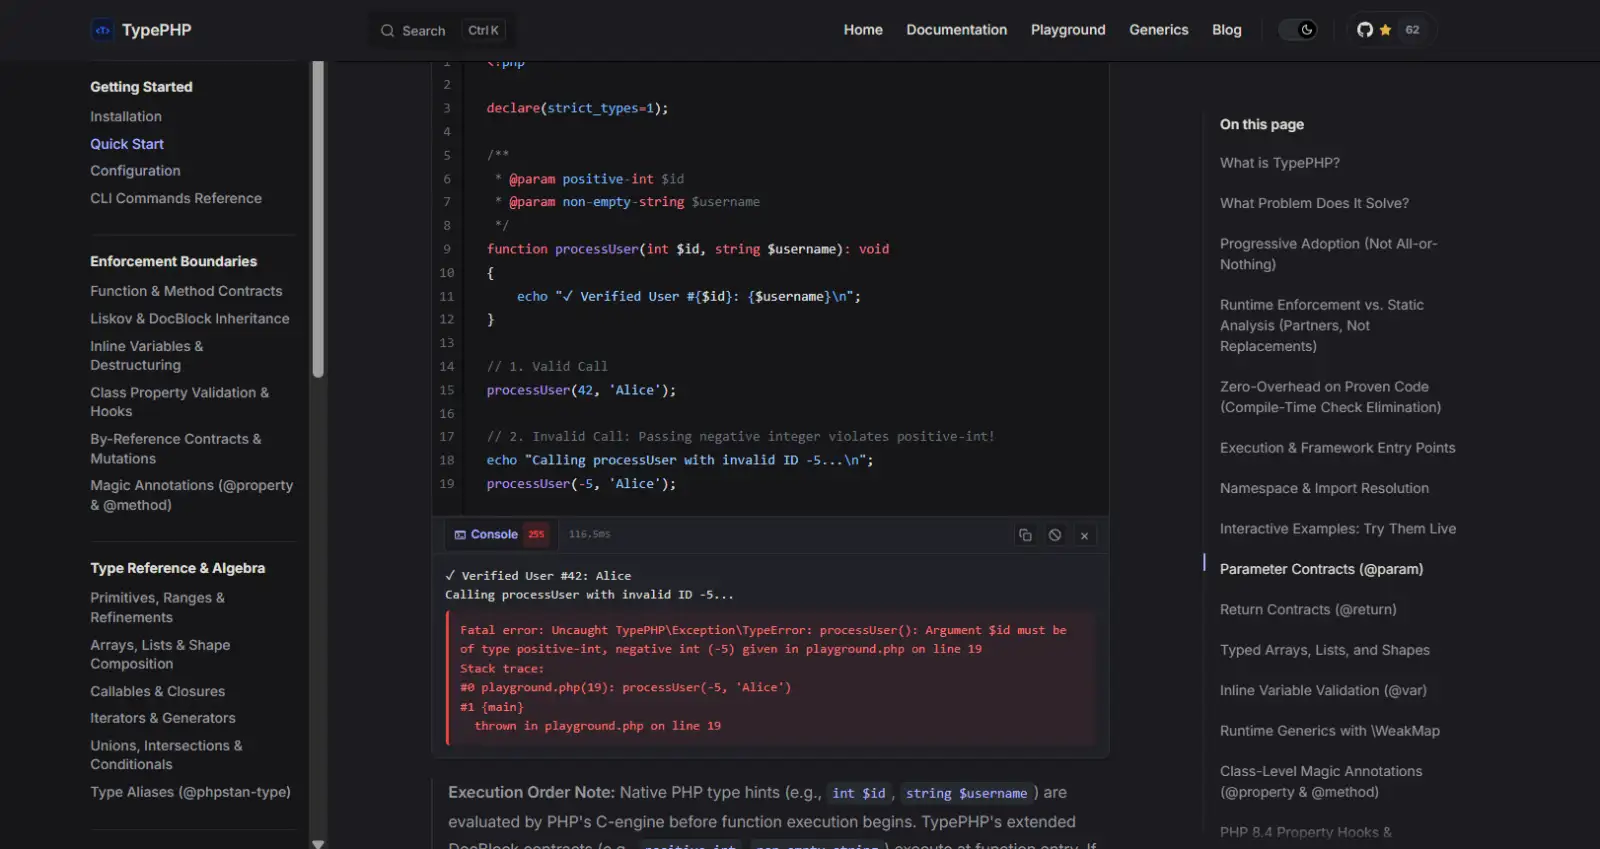
Task: Select the Console tab
Action: (500, 535)
